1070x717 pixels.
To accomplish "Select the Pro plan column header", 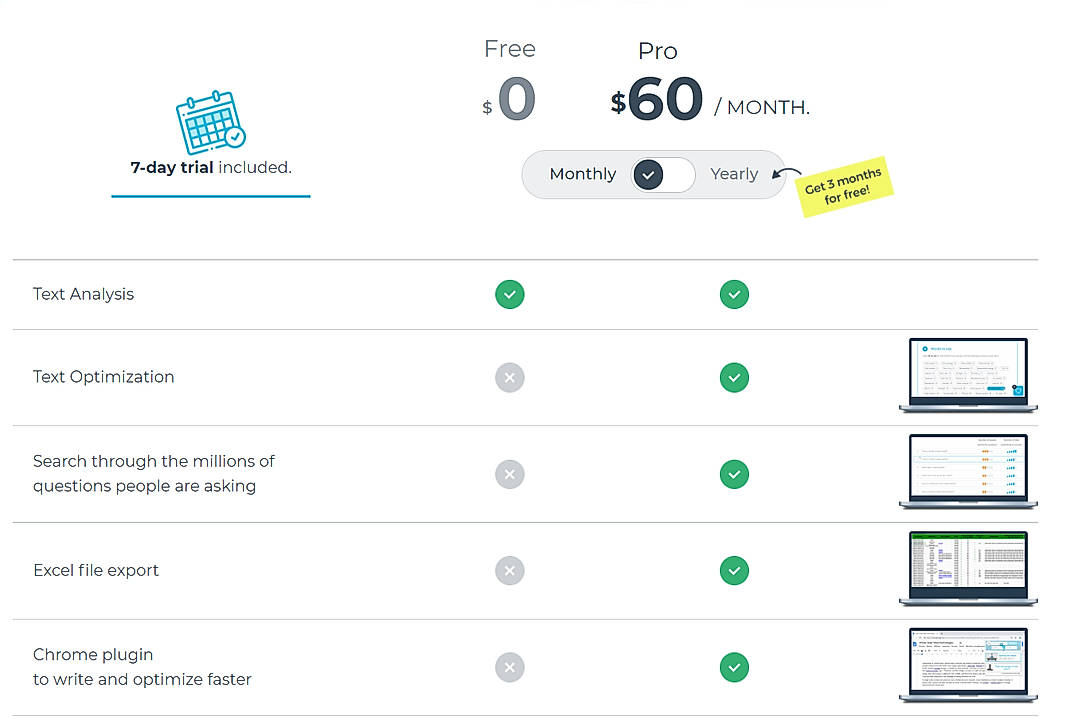I will coord(657,50).
